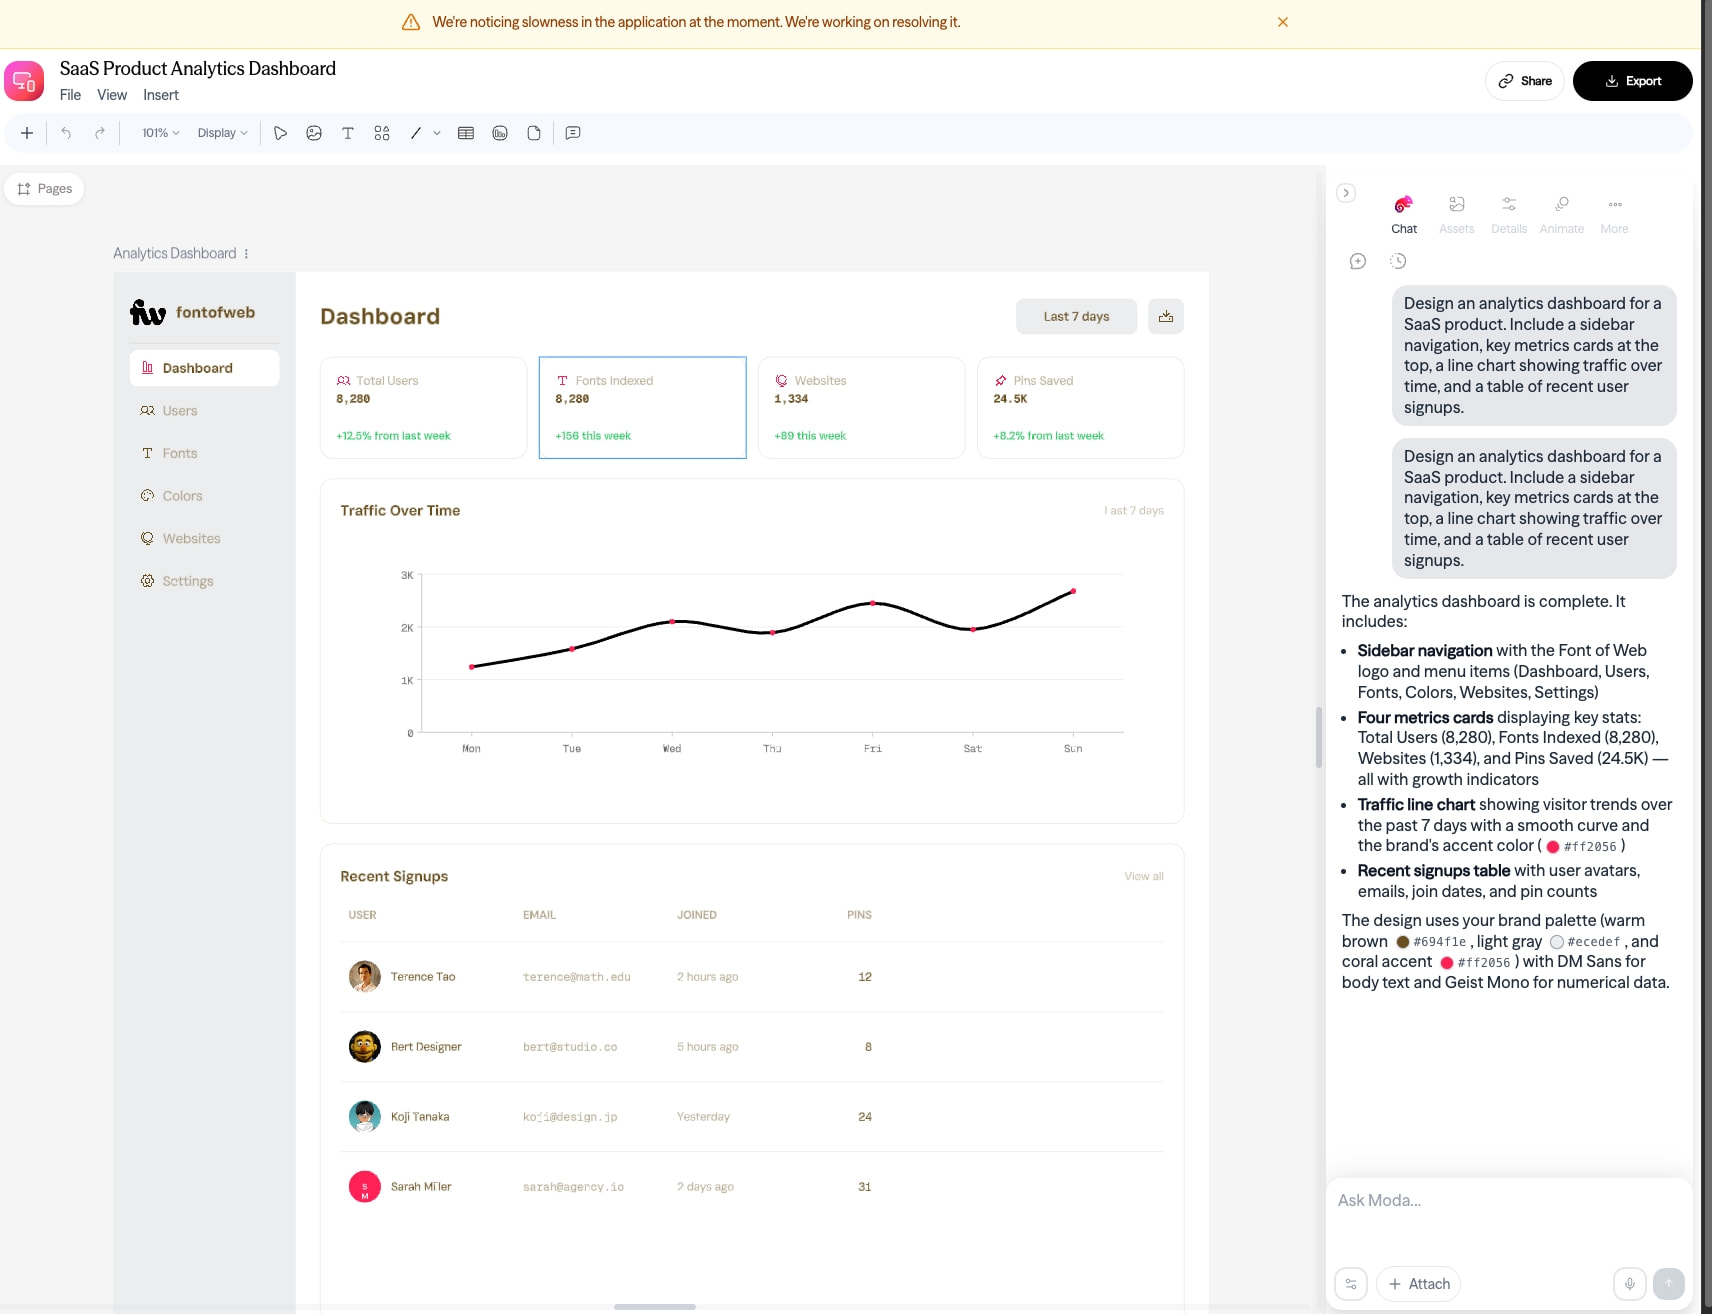The image size is (1712, 1314).
Task: Collapse the right chat panel
Action: tap(1346, 193)
